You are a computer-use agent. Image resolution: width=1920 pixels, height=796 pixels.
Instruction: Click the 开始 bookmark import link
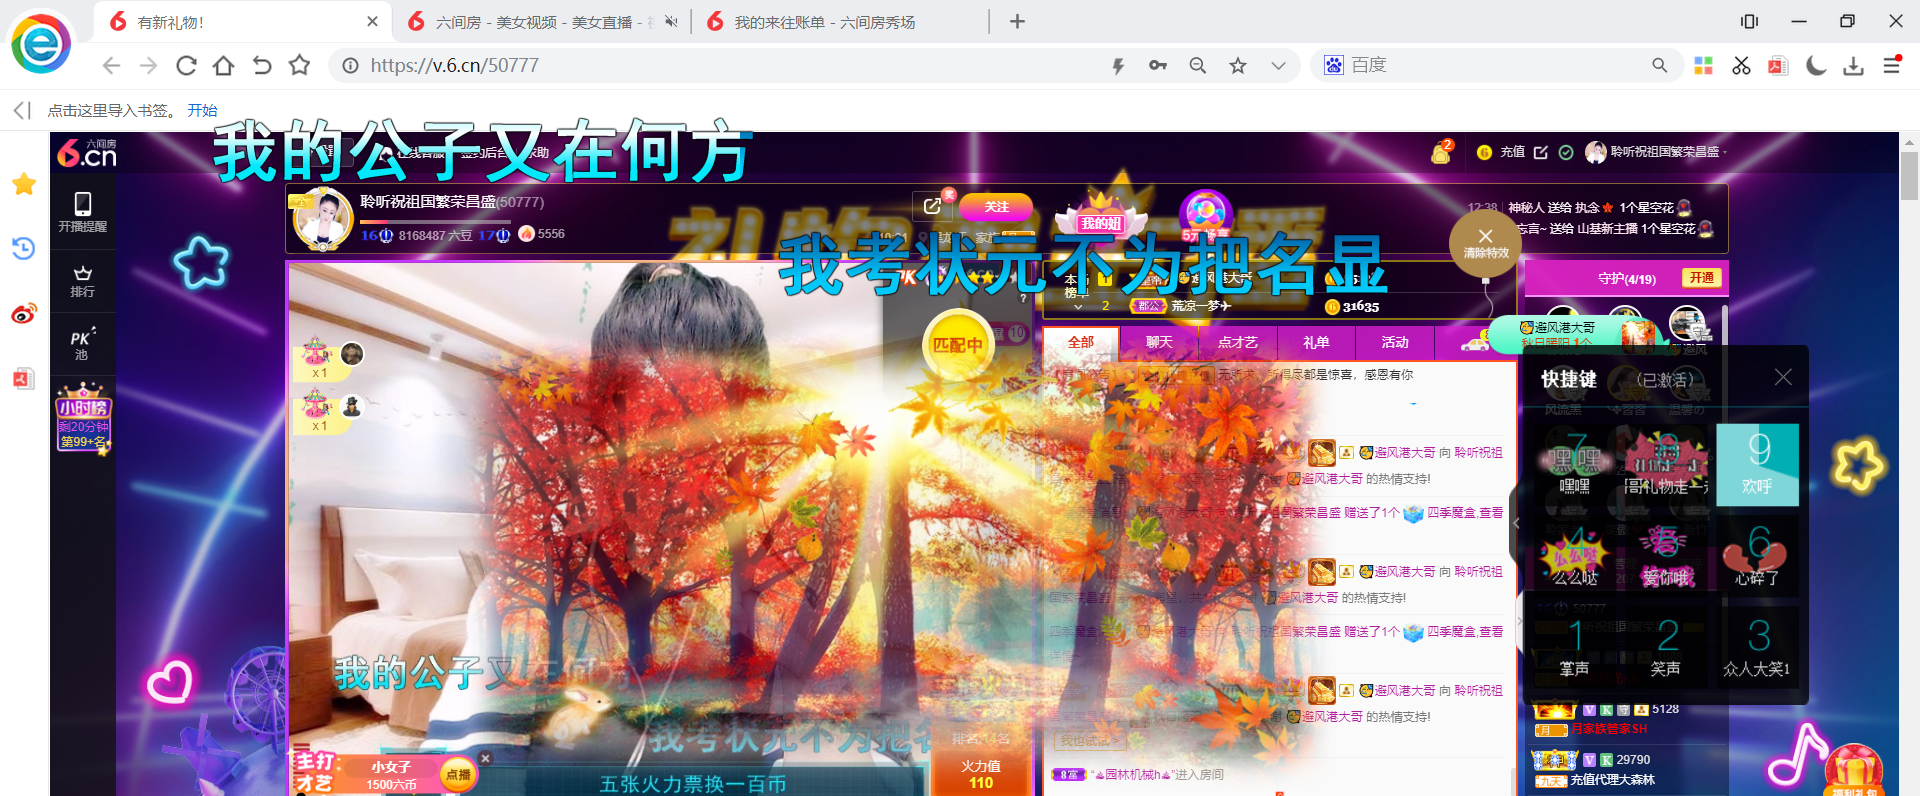click(202, 110)
